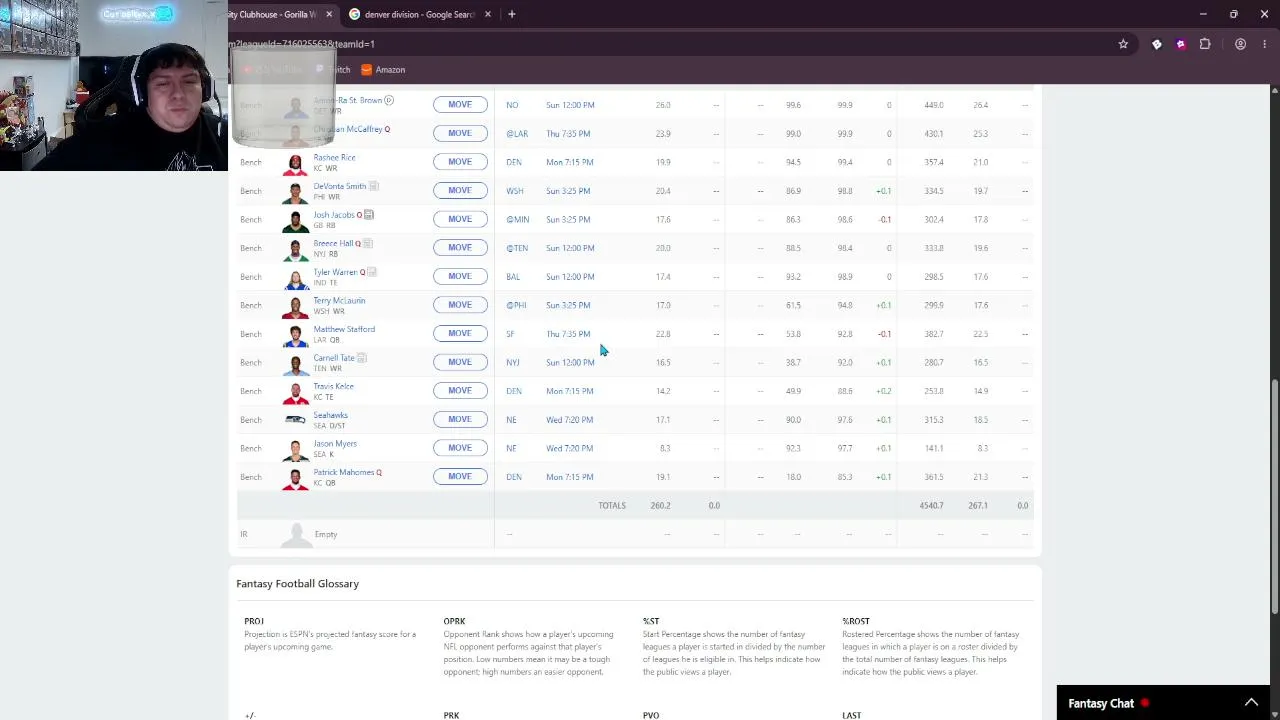Viewport: 1280px width, 720px height.
Task: Open the Chrome profile avatar icon
Action: pos(1240,44)
